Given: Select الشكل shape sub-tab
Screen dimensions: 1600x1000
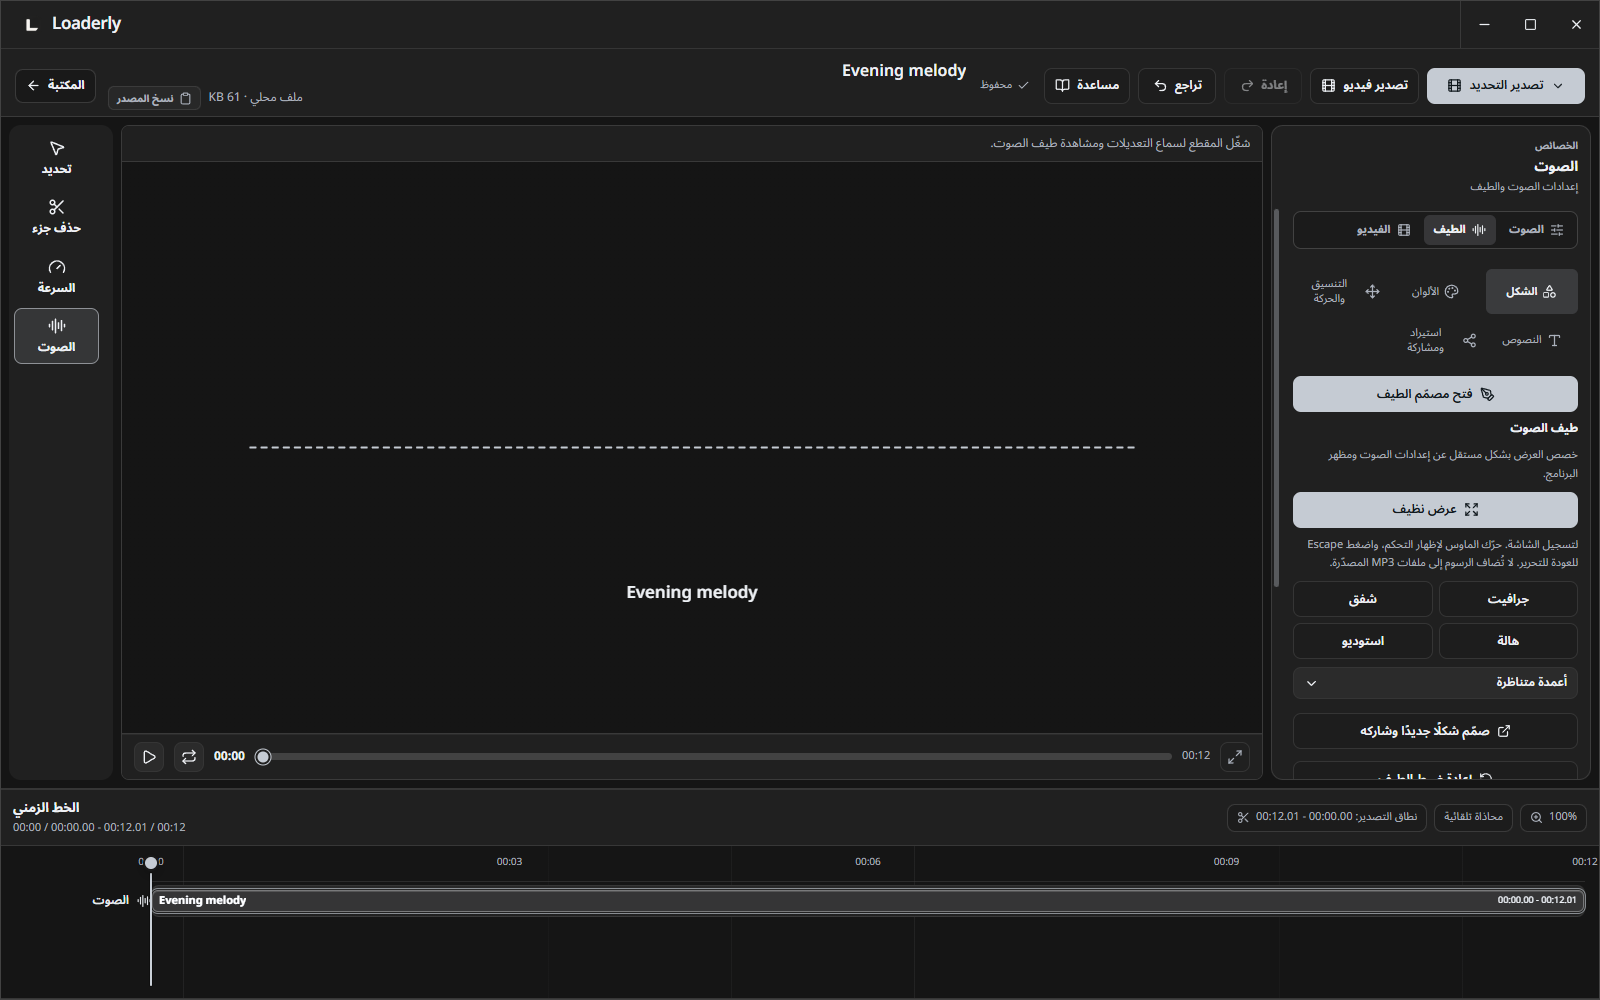Looking at the screenshot, I should click(1531, 291).
